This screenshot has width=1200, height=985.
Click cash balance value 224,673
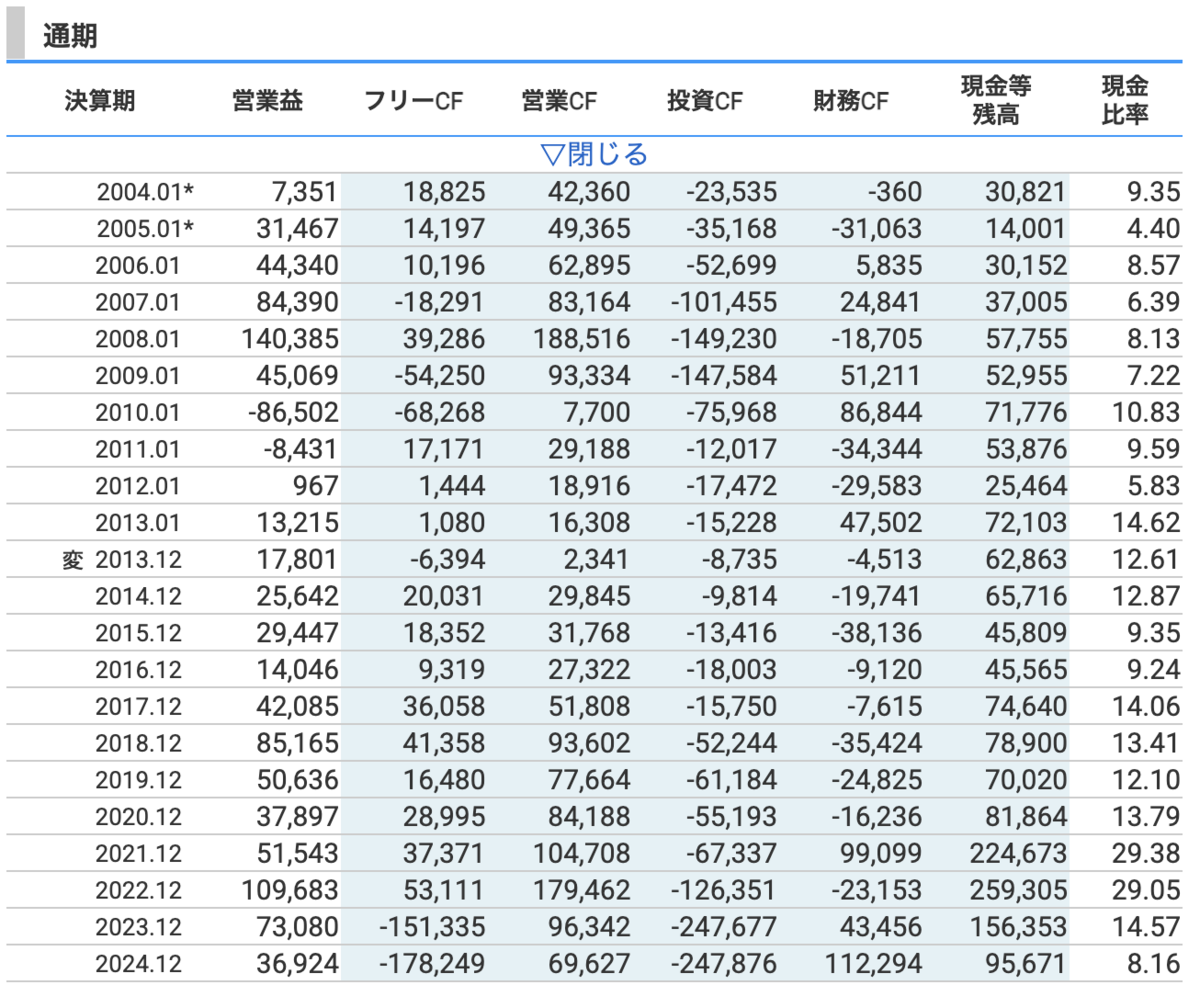[x=1019, y=853]
